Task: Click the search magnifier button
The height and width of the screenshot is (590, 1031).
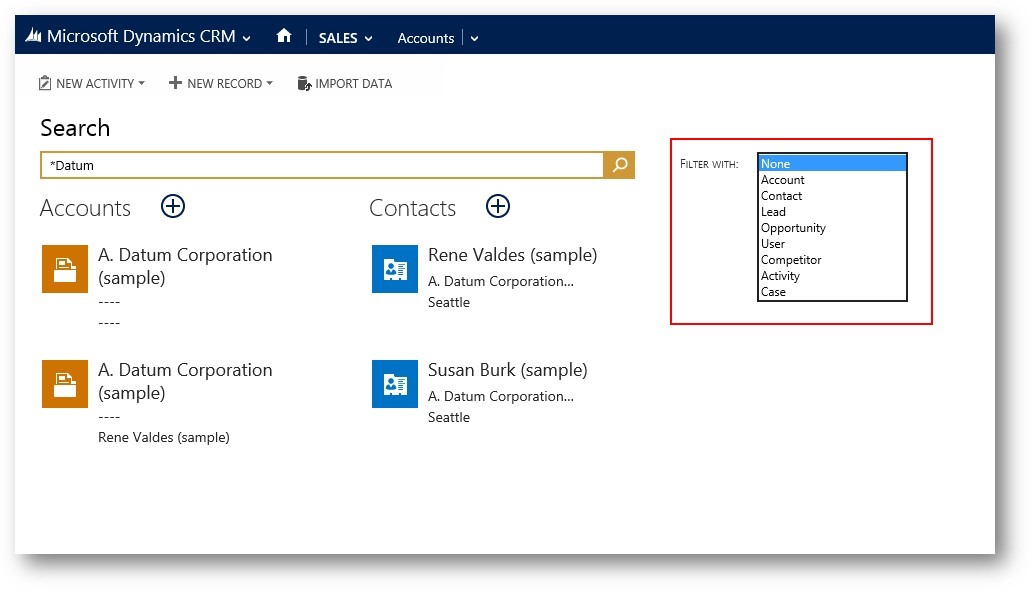Action: coord(619,165)
